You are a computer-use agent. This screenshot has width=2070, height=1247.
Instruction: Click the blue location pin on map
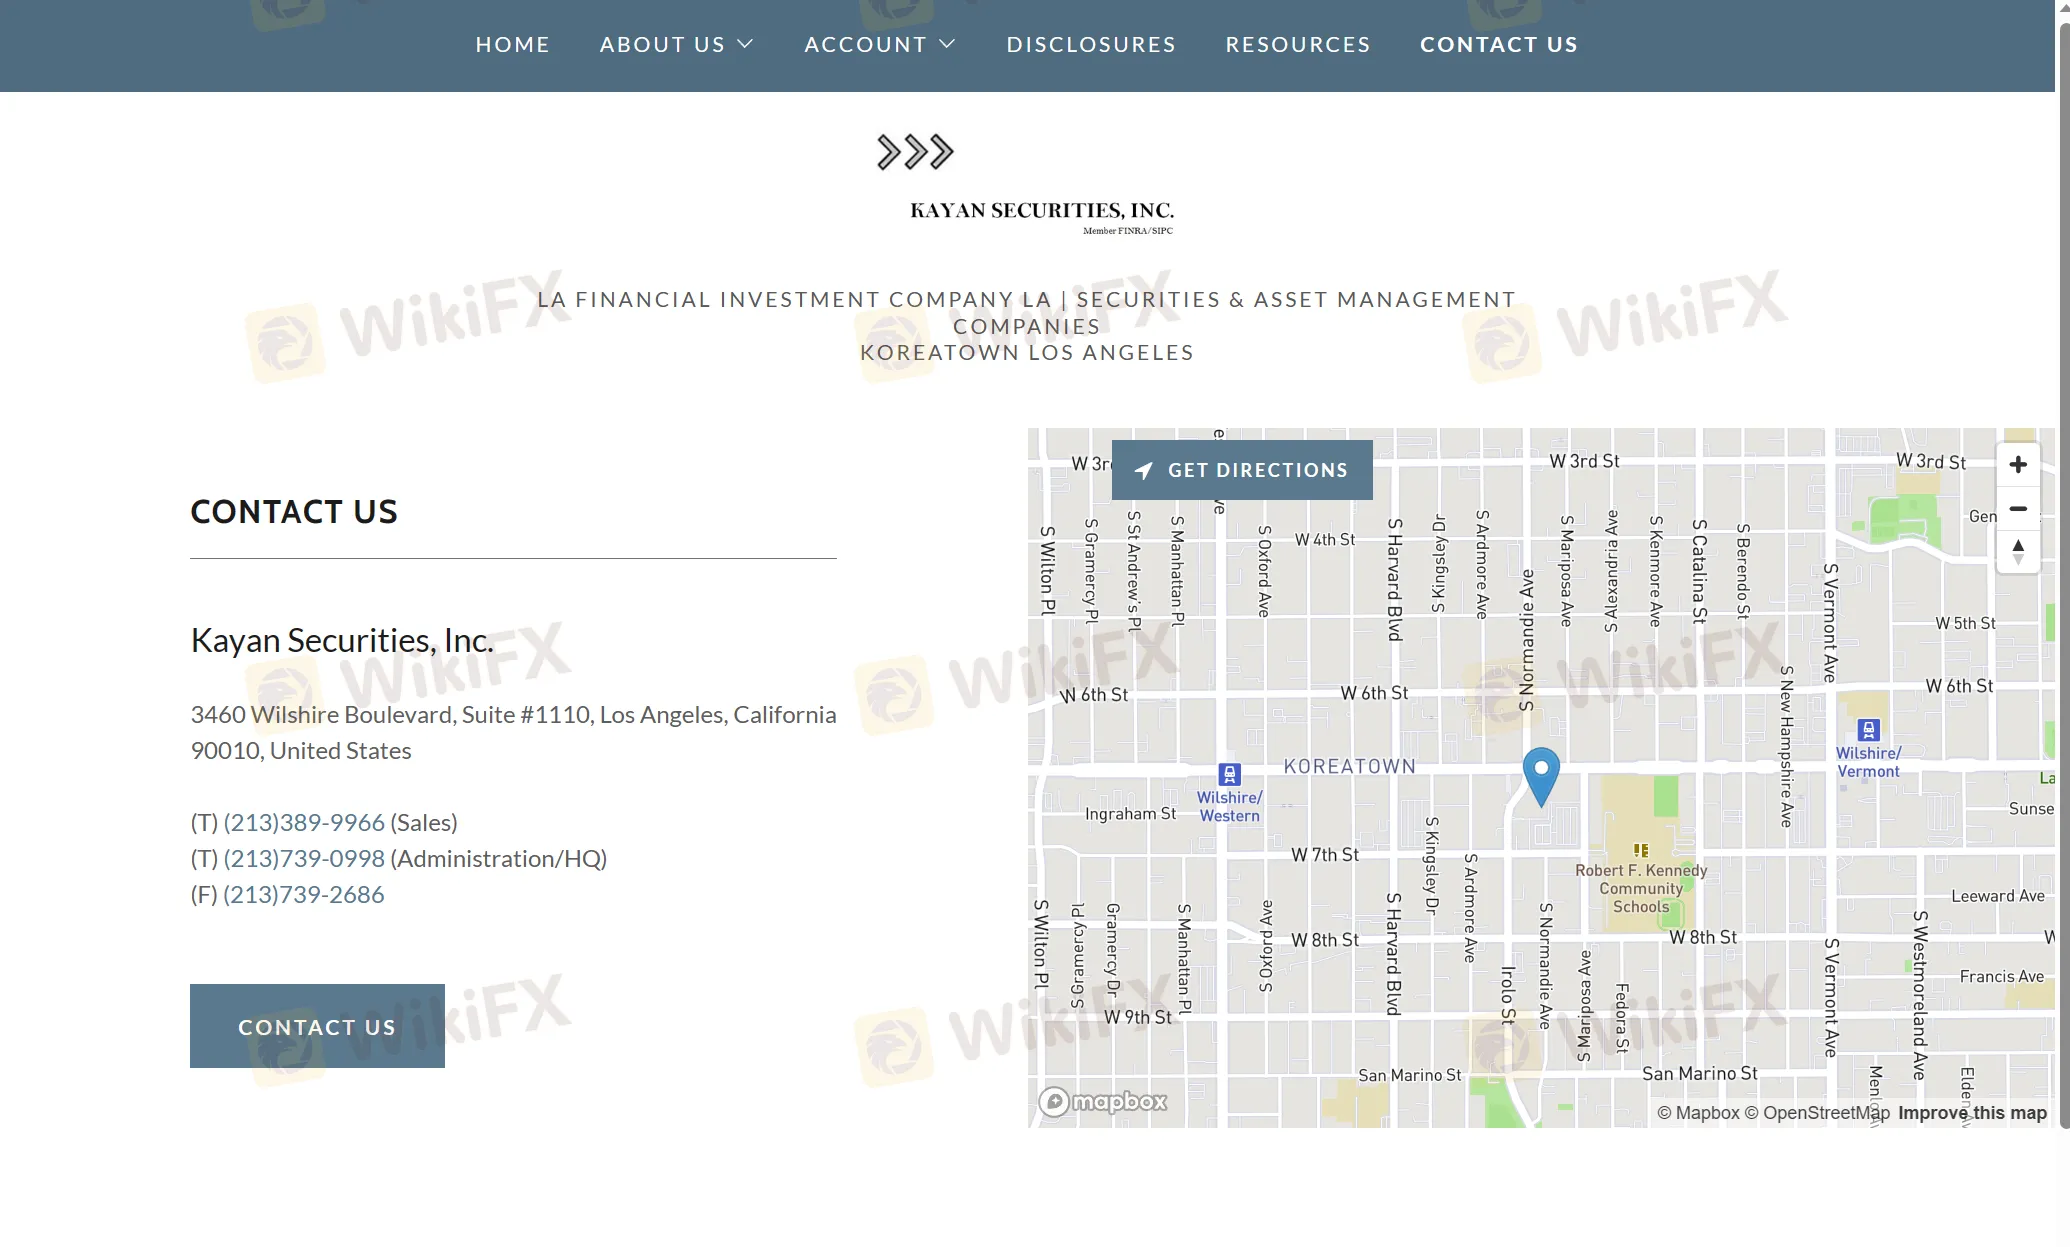tap(1541, 776)
